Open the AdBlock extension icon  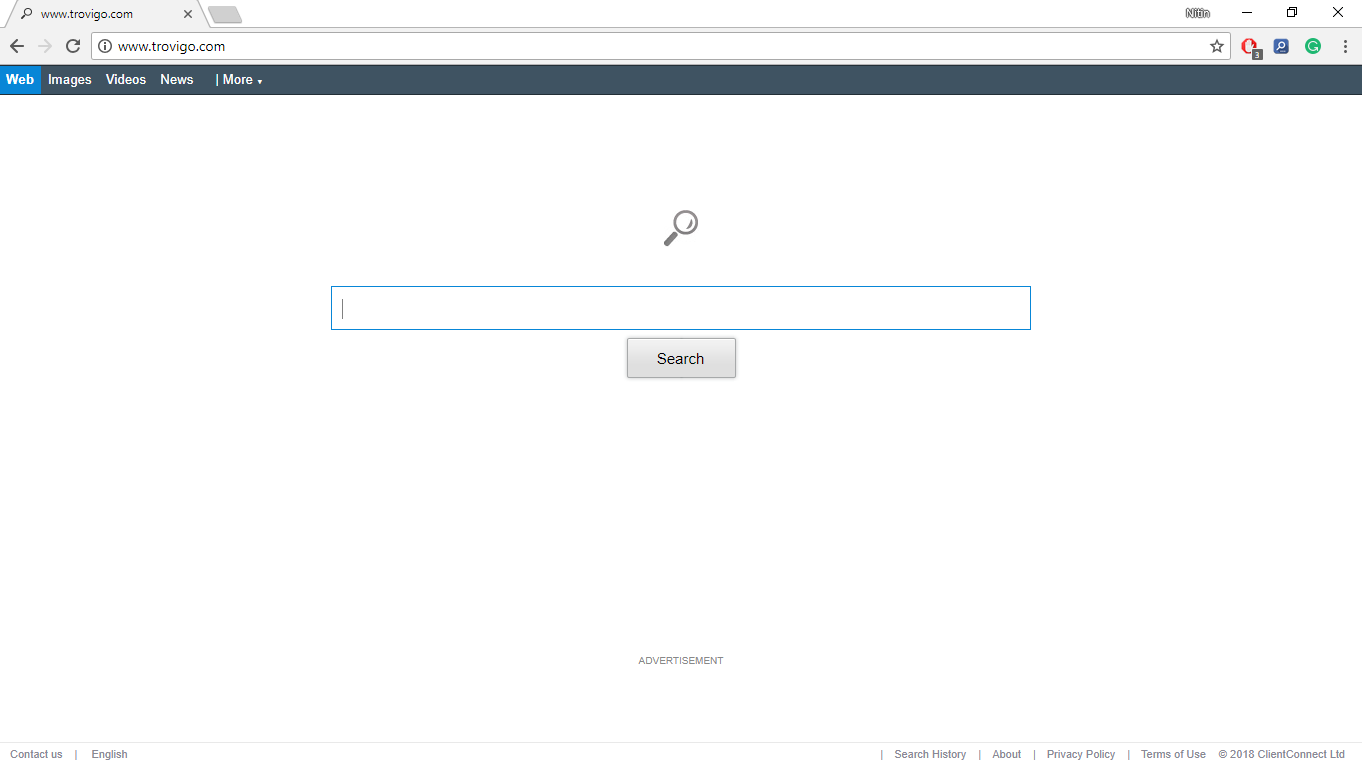(1249, 46)
